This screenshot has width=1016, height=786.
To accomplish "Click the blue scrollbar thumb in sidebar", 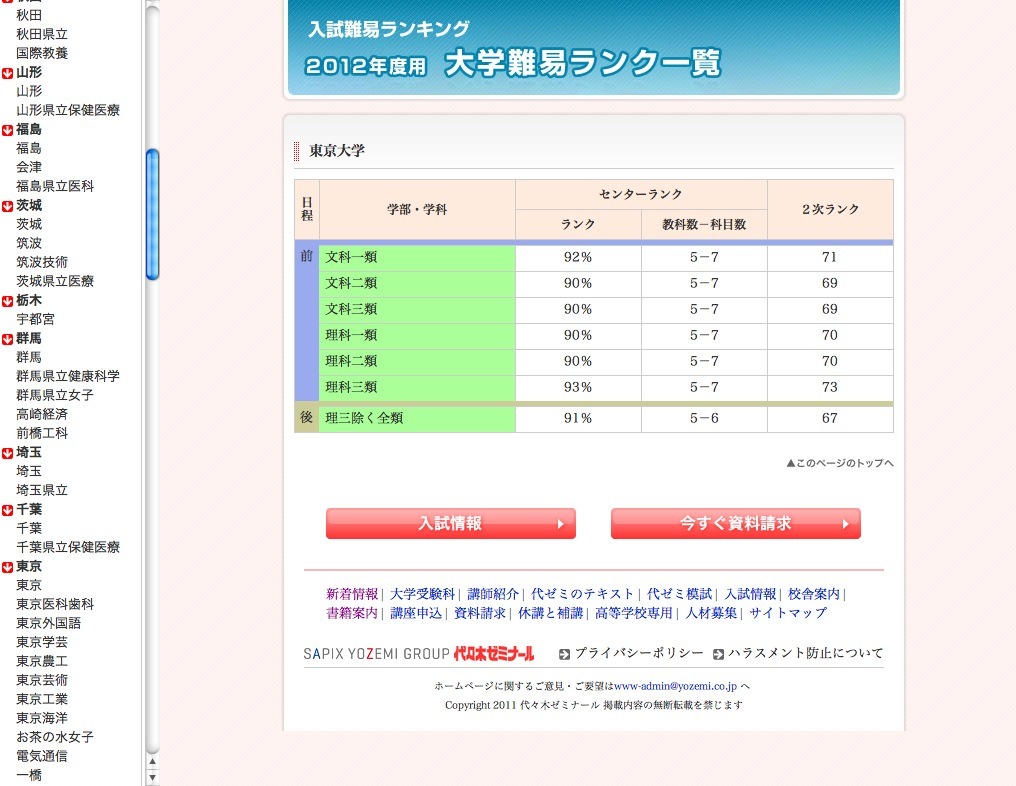I will tap(153, 205).
